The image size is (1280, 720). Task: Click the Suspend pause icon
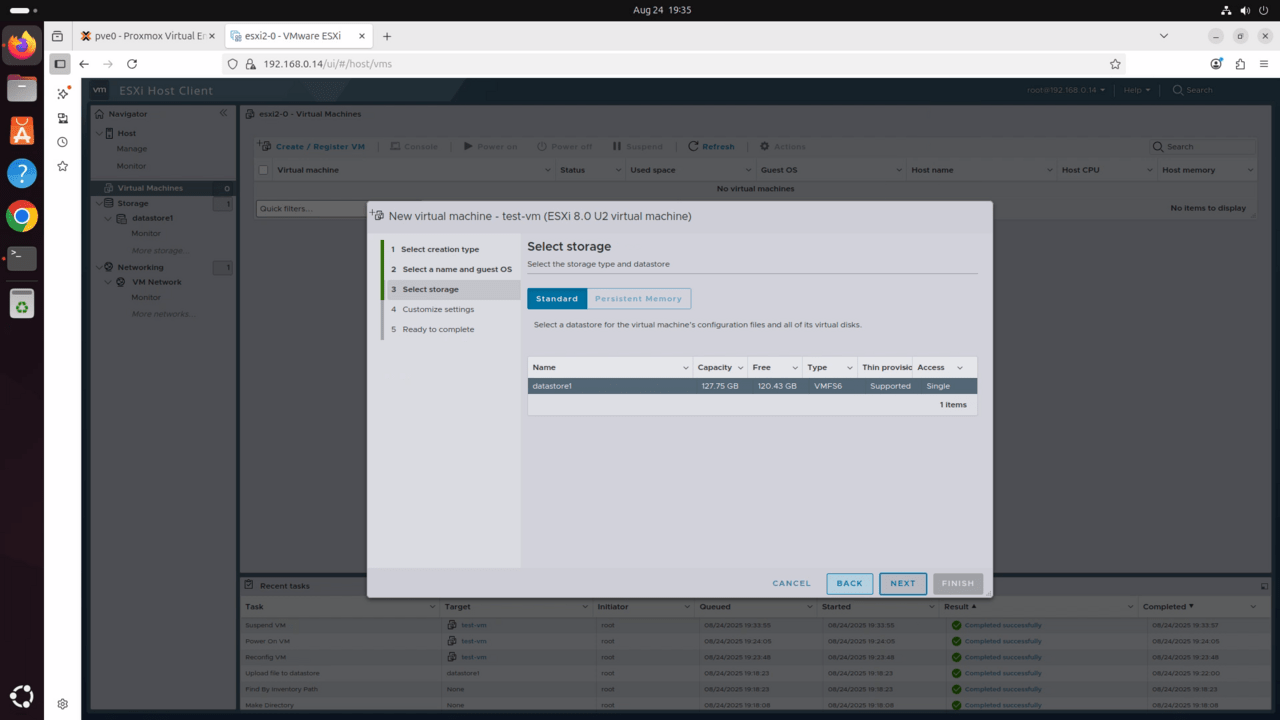(617, 146)
